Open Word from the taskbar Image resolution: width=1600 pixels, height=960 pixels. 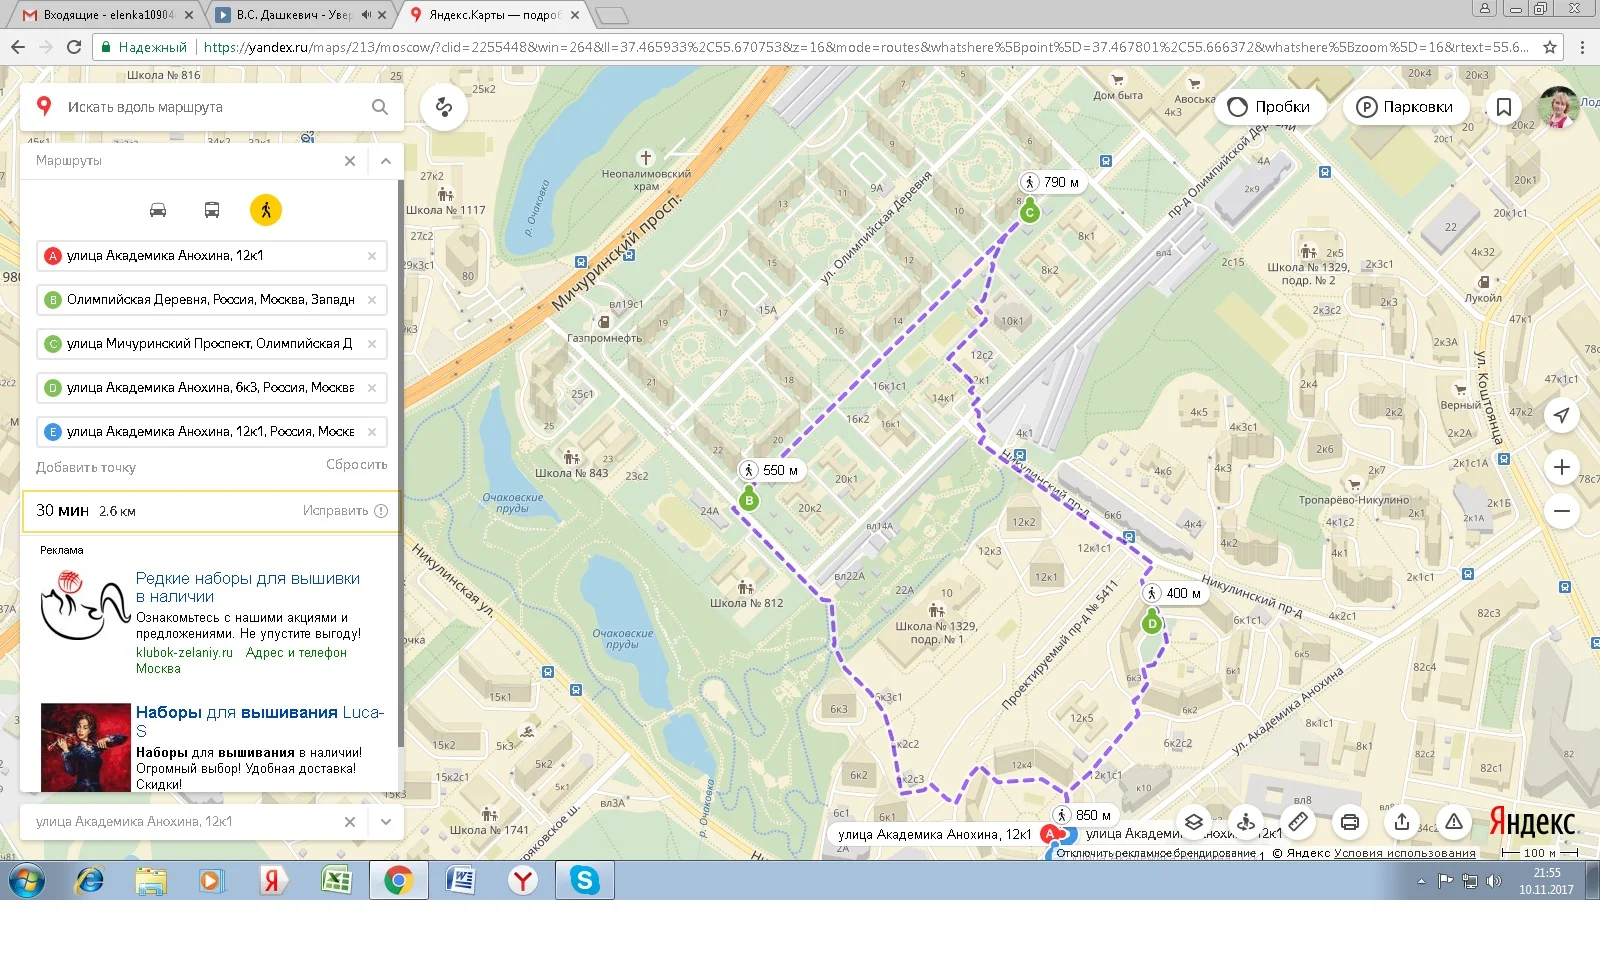461,880
